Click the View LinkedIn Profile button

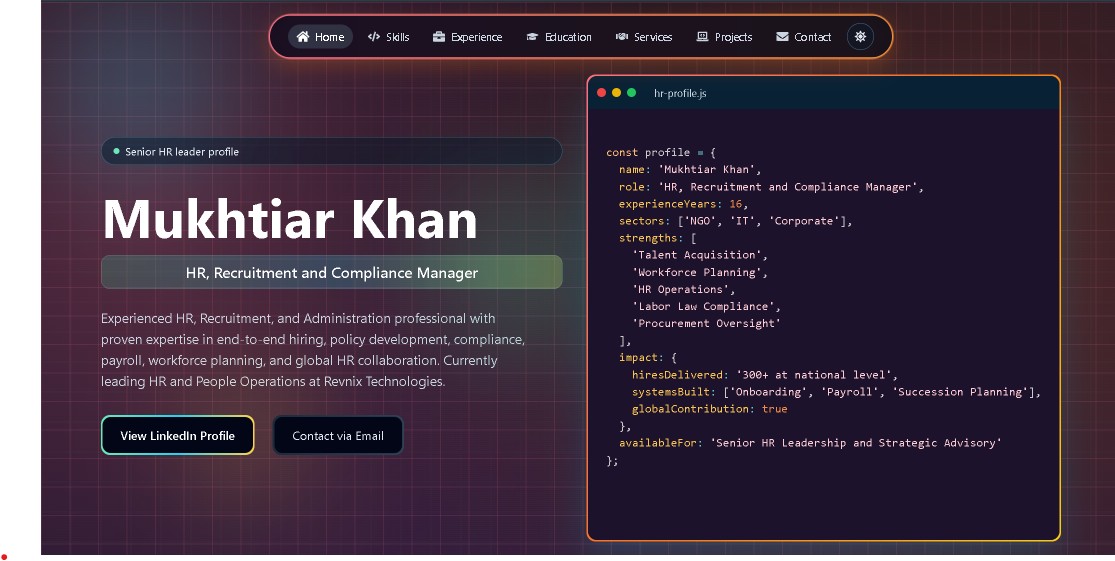coord(178,435)
